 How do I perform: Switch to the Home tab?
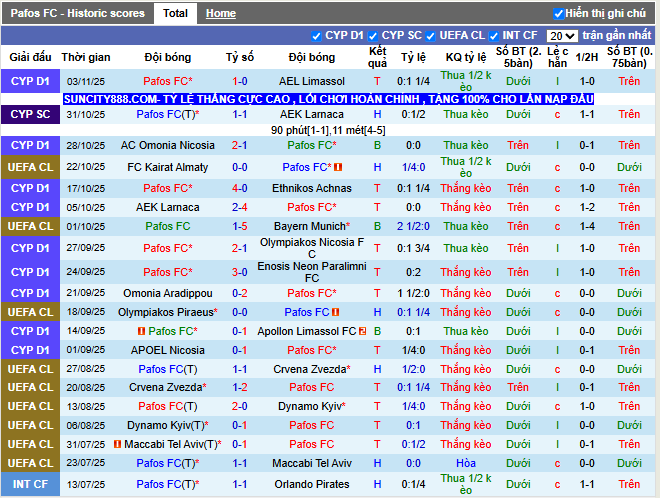tap(221, 13)
